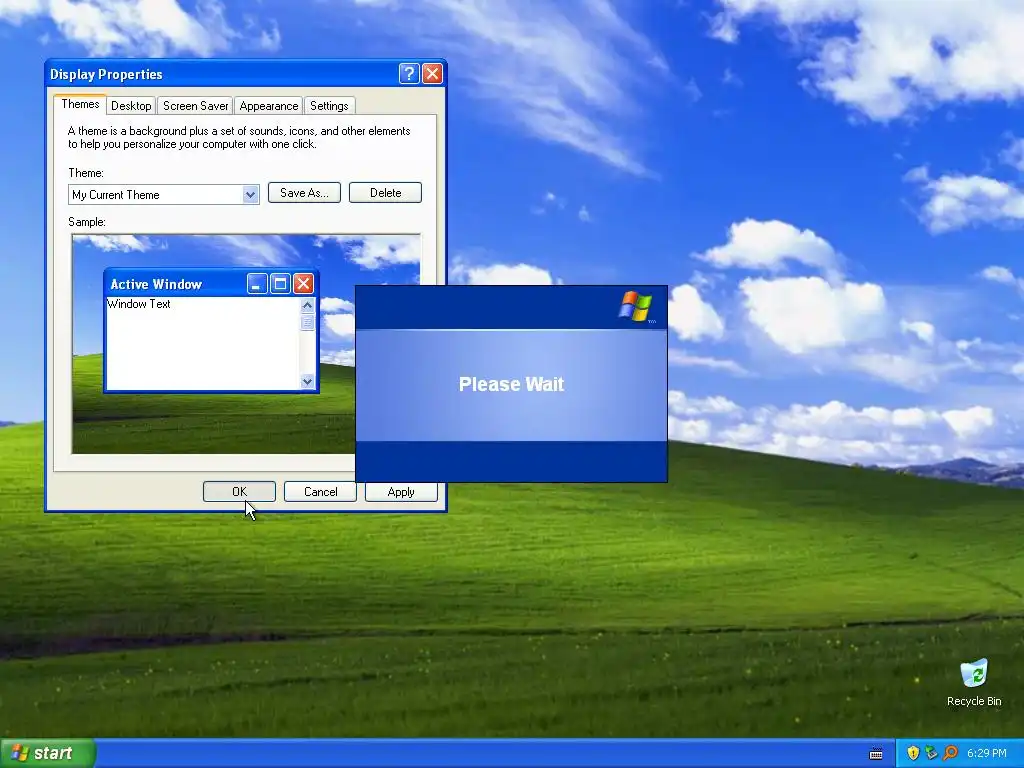1024x768 pixels.
Task: Click the Safely Remove Hardware tray icon
Action: pyautogui.click(x=931, y=753)
